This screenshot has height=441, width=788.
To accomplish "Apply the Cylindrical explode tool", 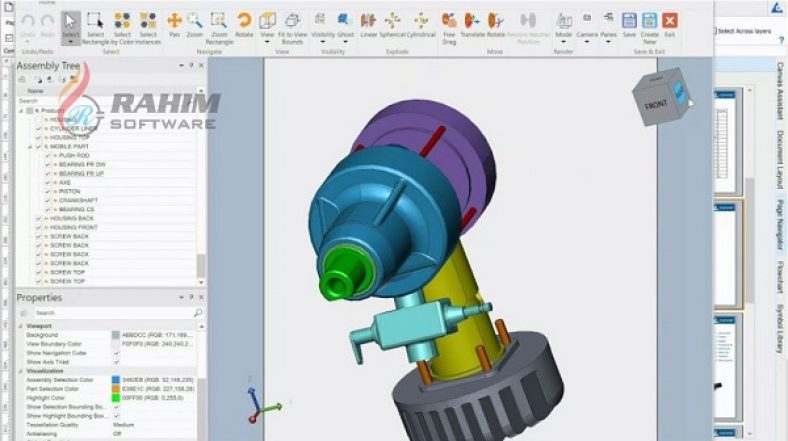I will pyautogui.click(x=421, y=25).
